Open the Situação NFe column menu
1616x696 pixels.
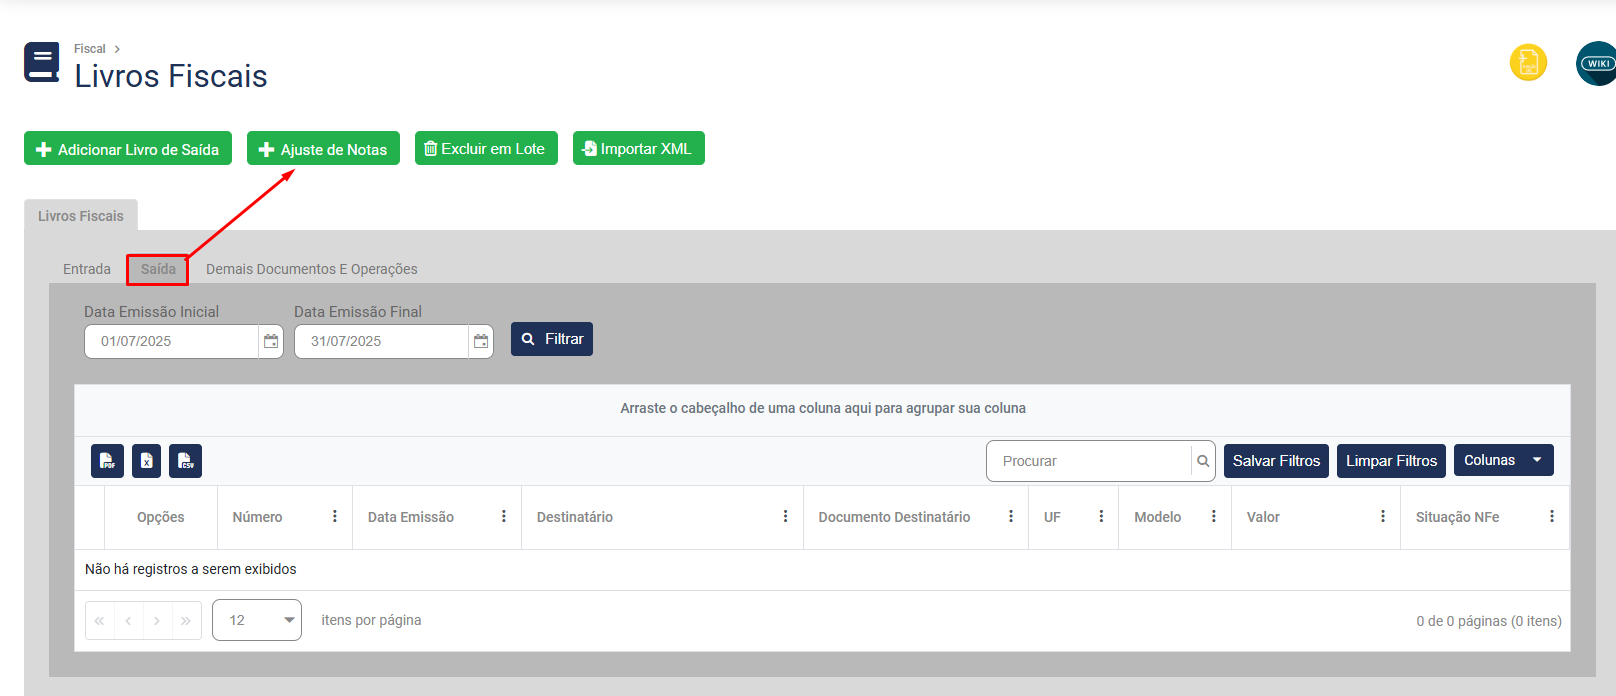(x=1552, y=517)
